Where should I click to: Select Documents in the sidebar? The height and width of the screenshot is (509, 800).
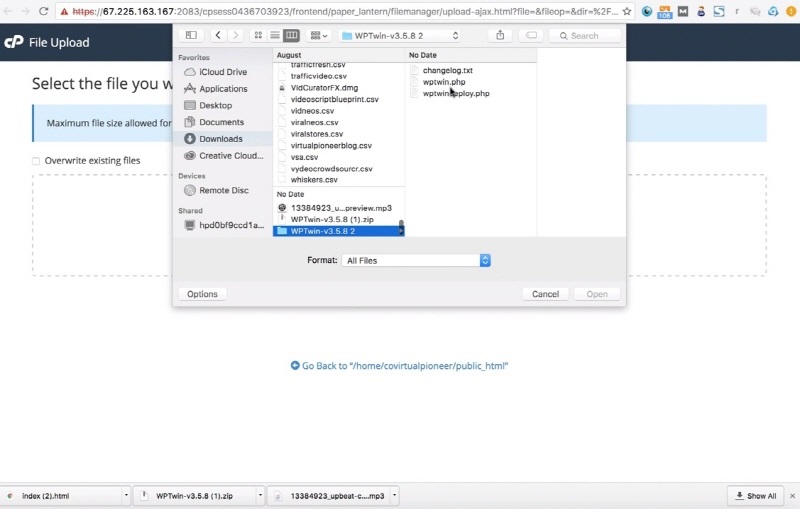(x=222, y=122)
